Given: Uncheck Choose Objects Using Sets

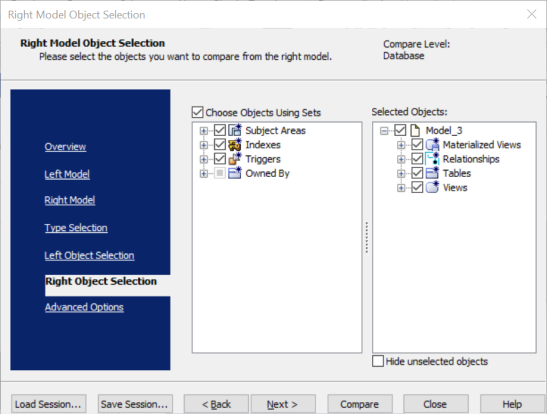Looking at the screenshot, I should [197, 112].
